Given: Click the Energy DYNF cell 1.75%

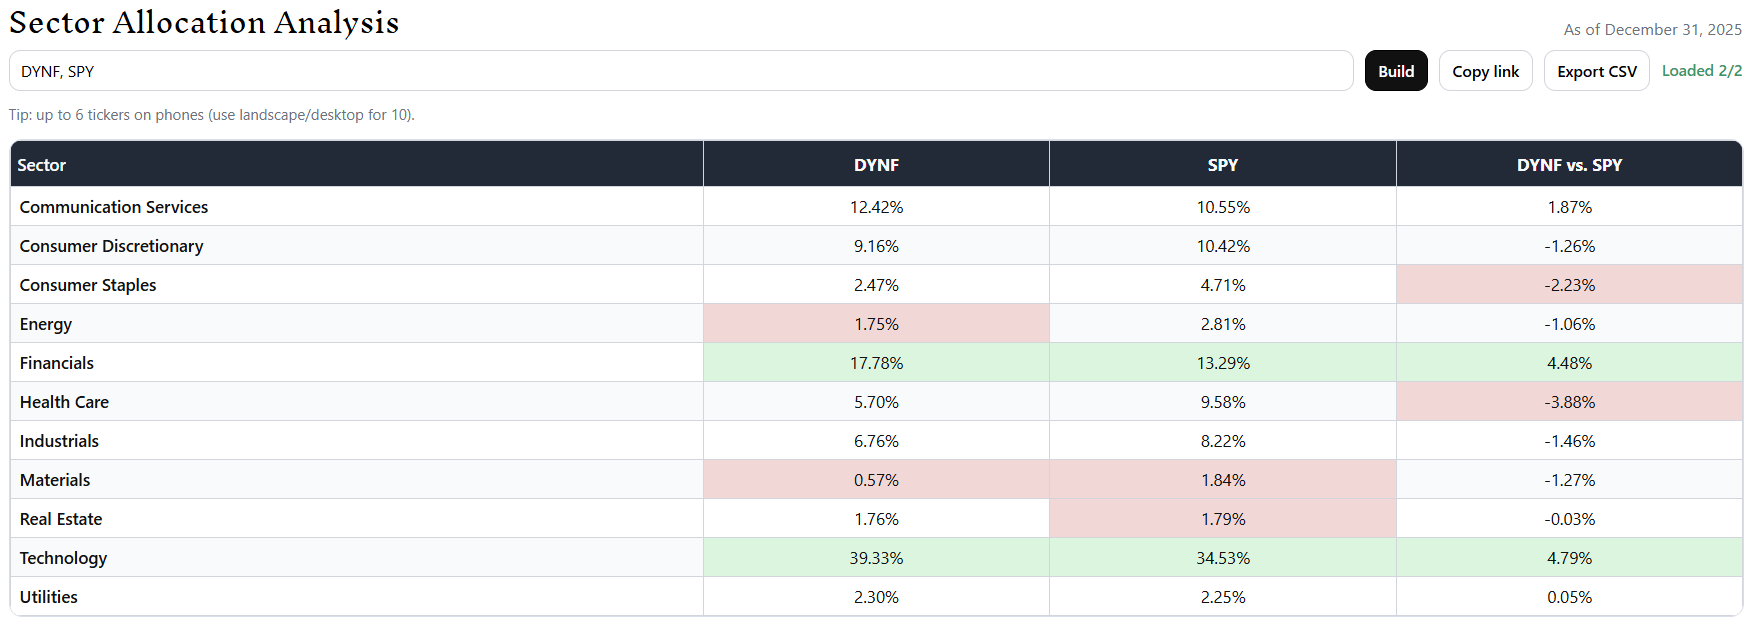Looking at the screenshot, I should pos(876,324).
